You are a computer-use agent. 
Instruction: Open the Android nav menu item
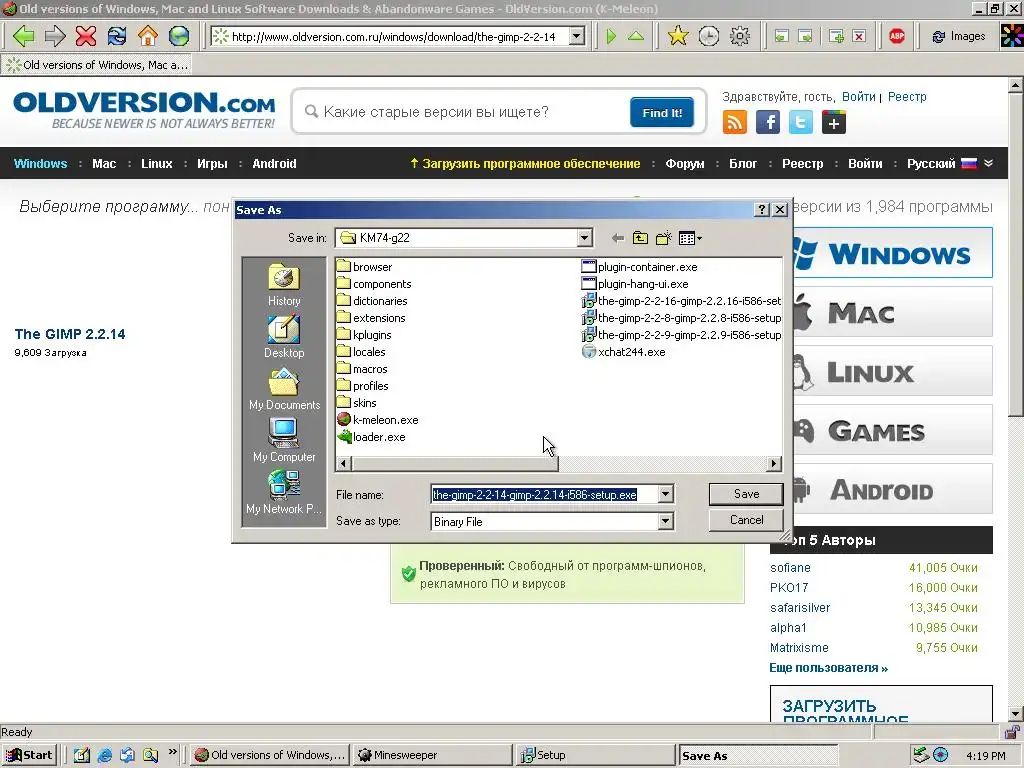click(274, 163)
